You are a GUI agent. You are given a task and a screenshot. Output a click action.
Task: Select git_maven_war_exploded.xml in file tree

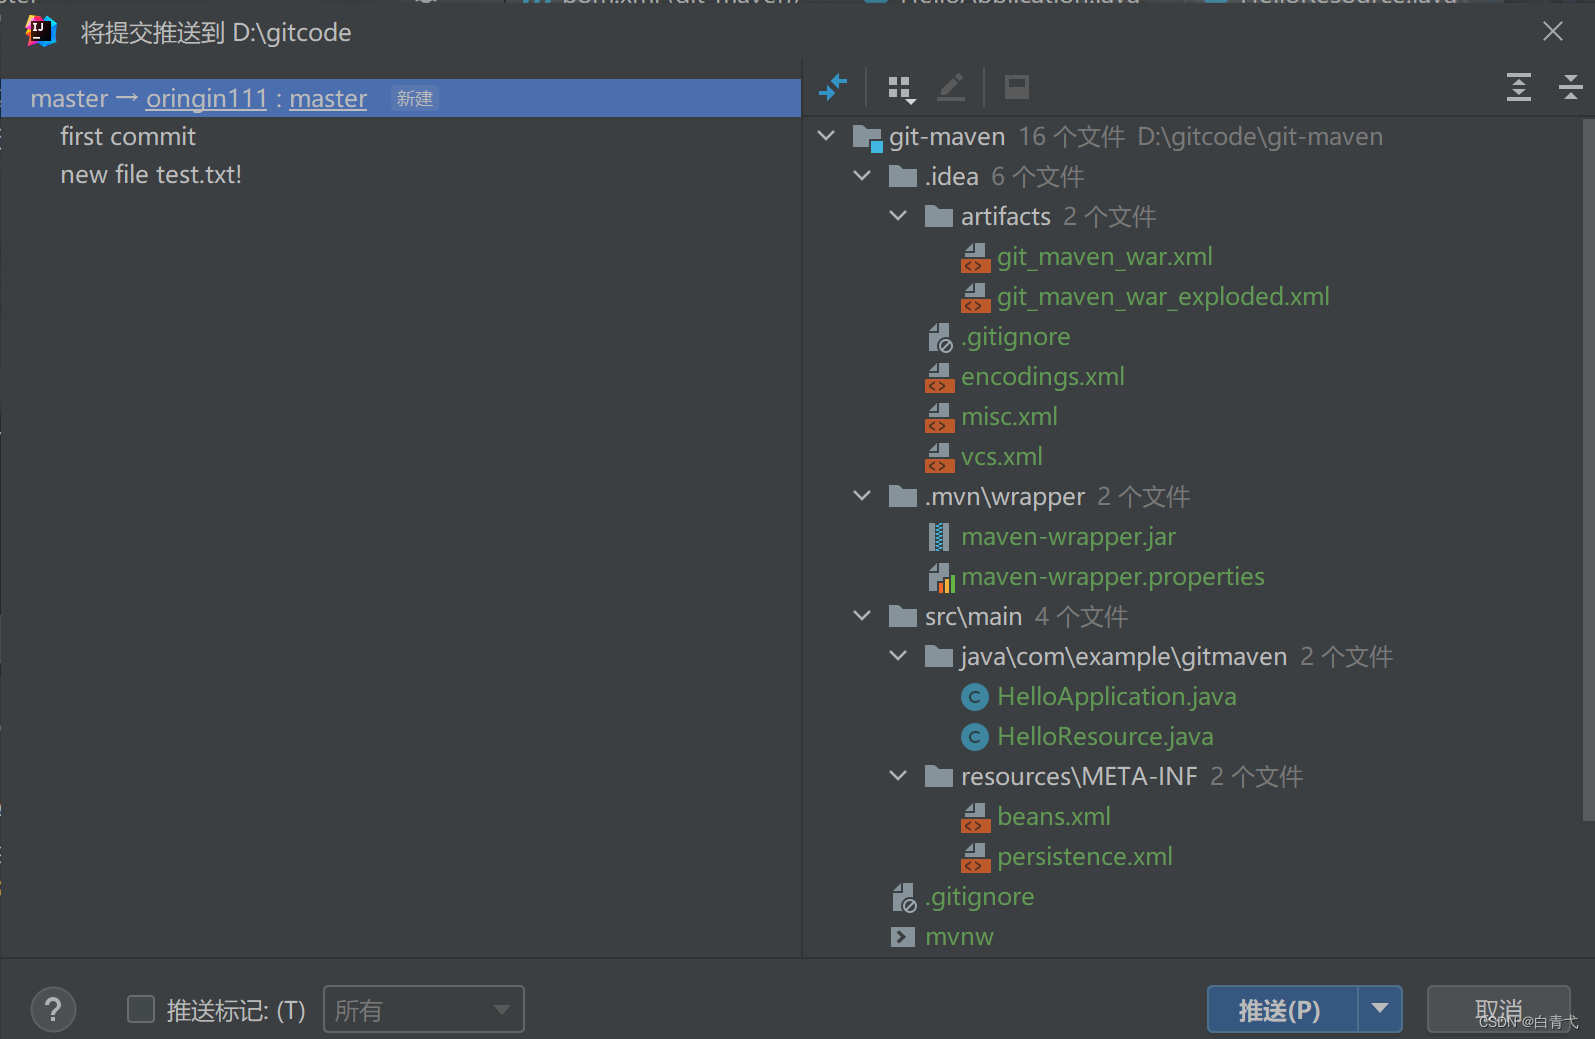(x=1163, y=297)
